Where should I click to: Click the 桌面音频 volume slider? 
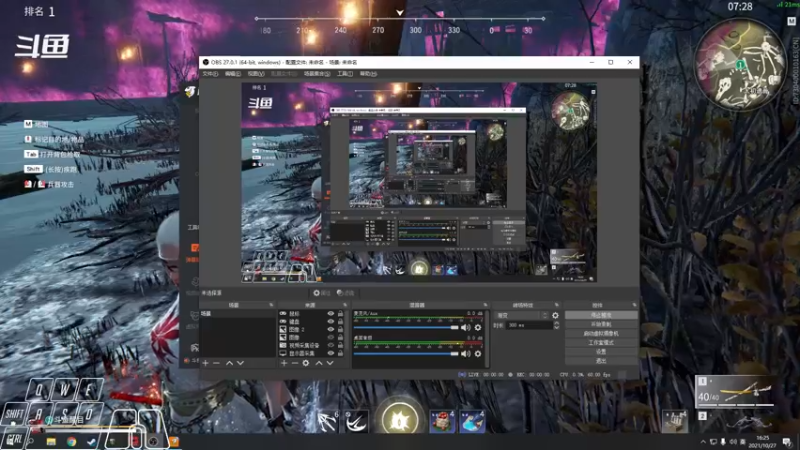tap(406, 354)
